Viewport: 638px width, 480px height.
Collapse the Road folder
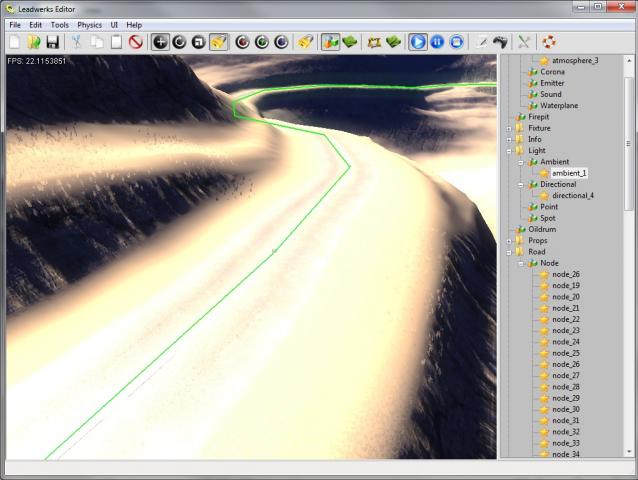509,252
